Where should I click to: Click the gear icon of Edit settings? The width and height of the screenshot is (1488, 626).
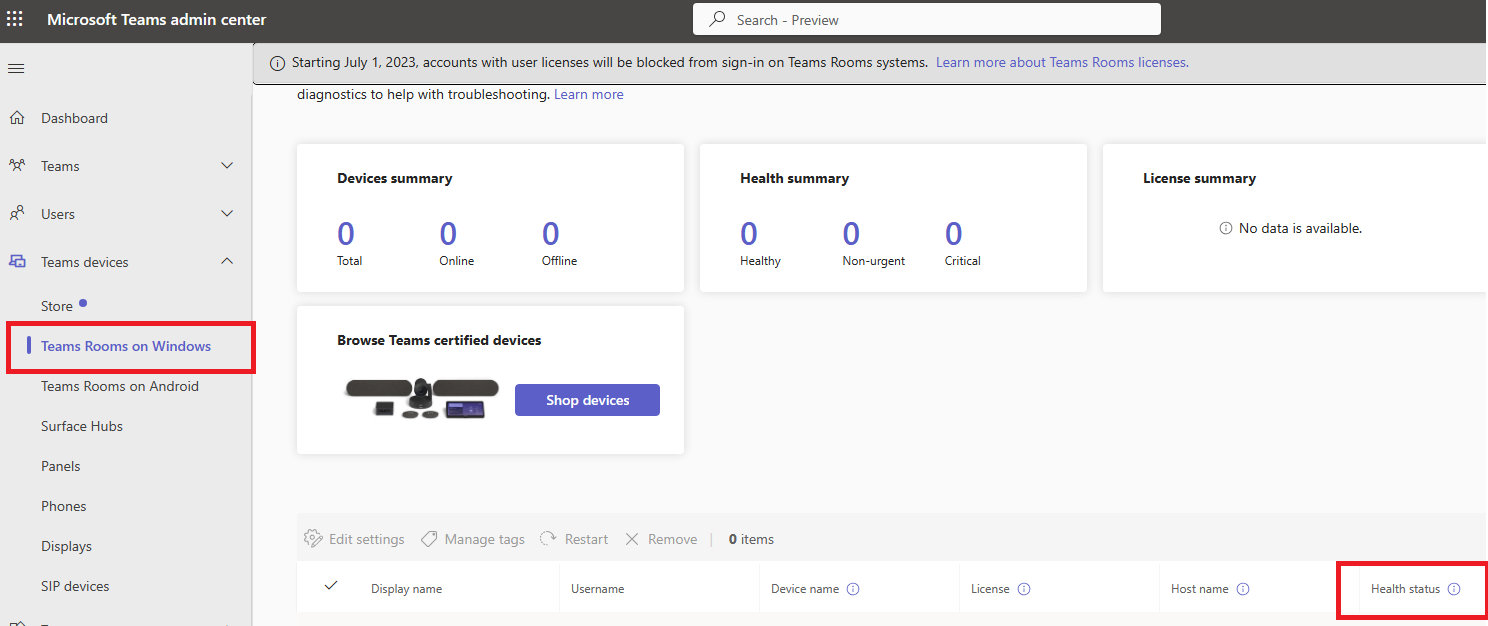(x=313, y=538)
